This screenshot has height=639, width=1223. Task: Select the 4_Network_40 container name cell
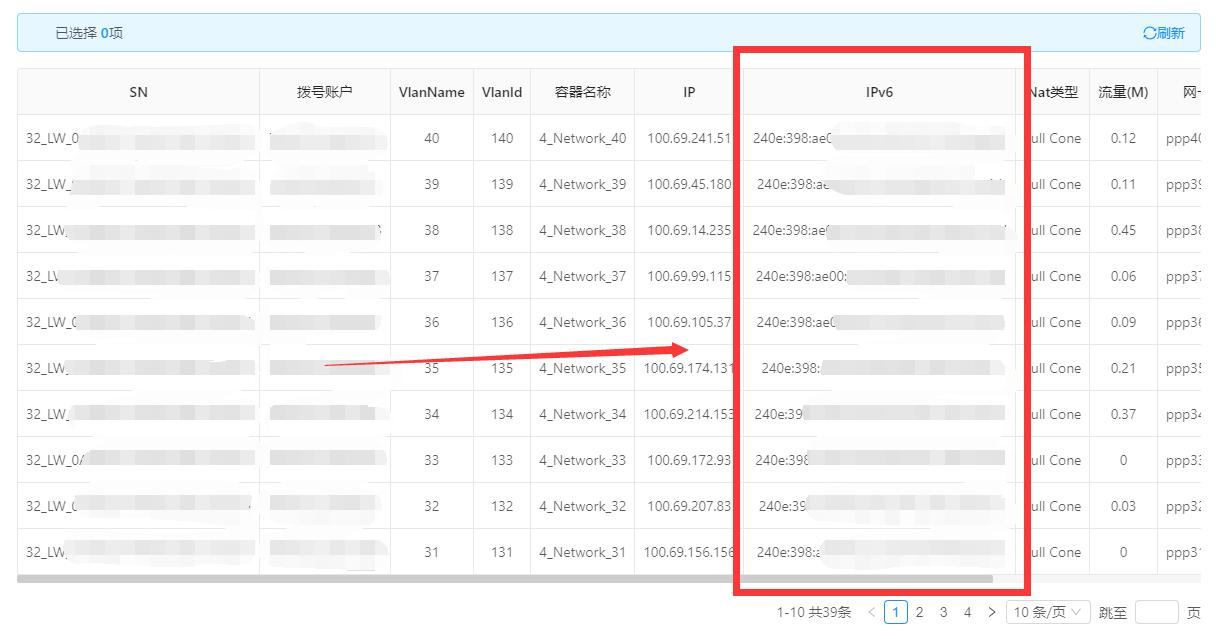(x=581, y=138)
